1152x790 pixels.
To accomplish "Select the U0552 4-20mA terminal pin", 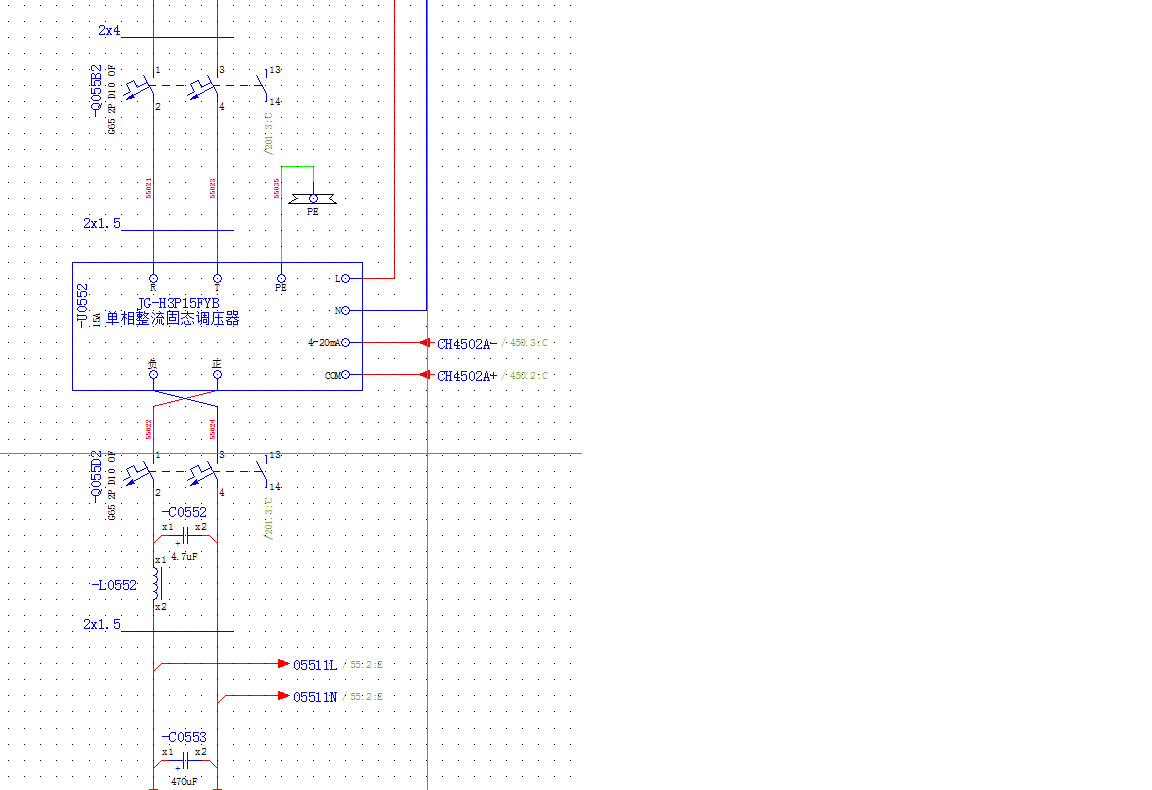I will [346, 342].
